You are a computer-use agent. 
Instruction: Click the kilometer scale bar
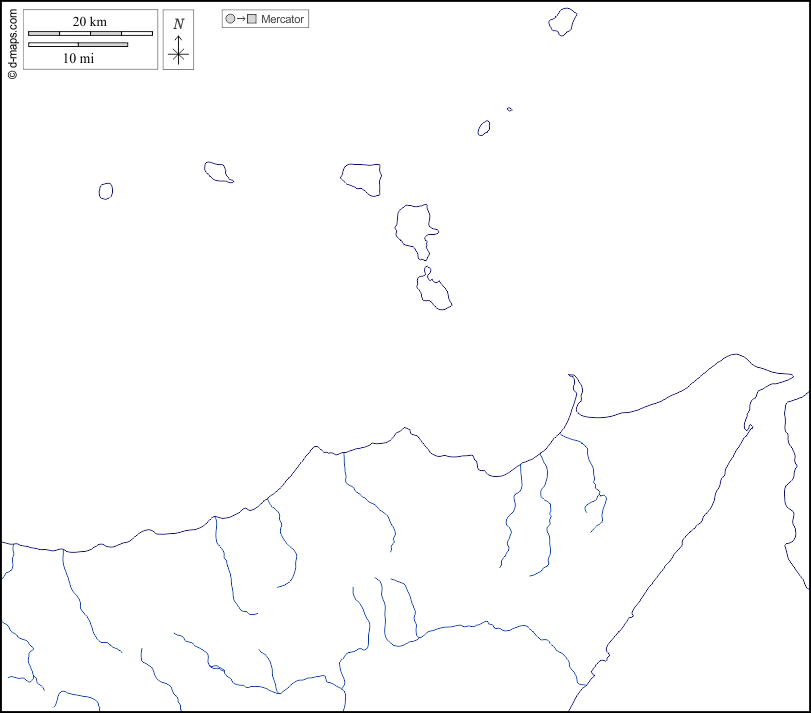(90, 33)
